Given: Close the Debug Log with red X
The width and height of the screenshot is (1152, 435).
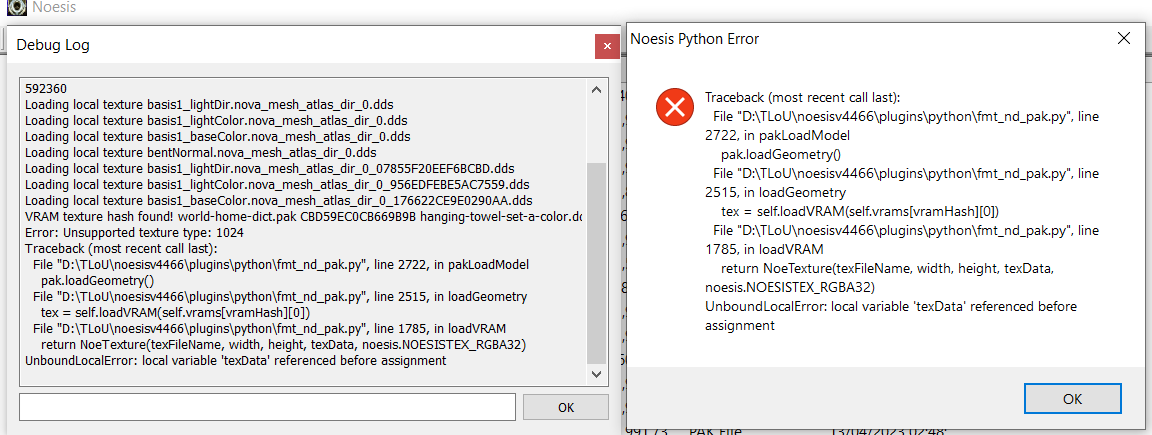Looking at the screenshot, I should click(x=607, y=46).
